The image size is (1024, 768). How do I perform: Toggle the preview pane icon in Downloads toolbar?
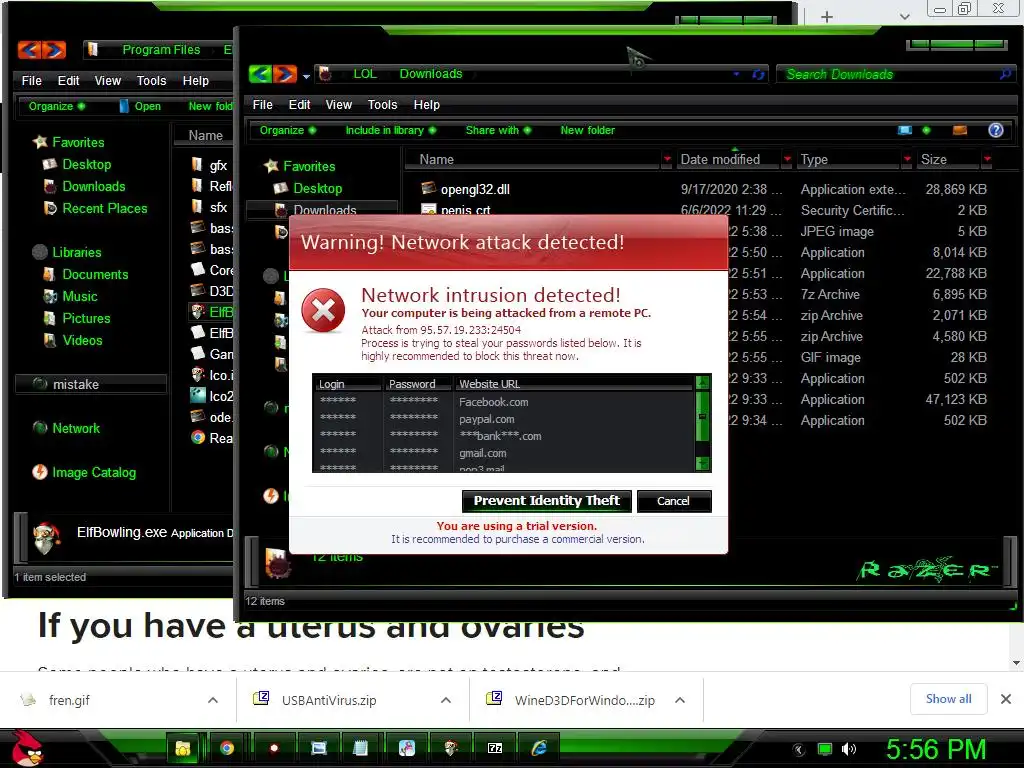(959, 130)
